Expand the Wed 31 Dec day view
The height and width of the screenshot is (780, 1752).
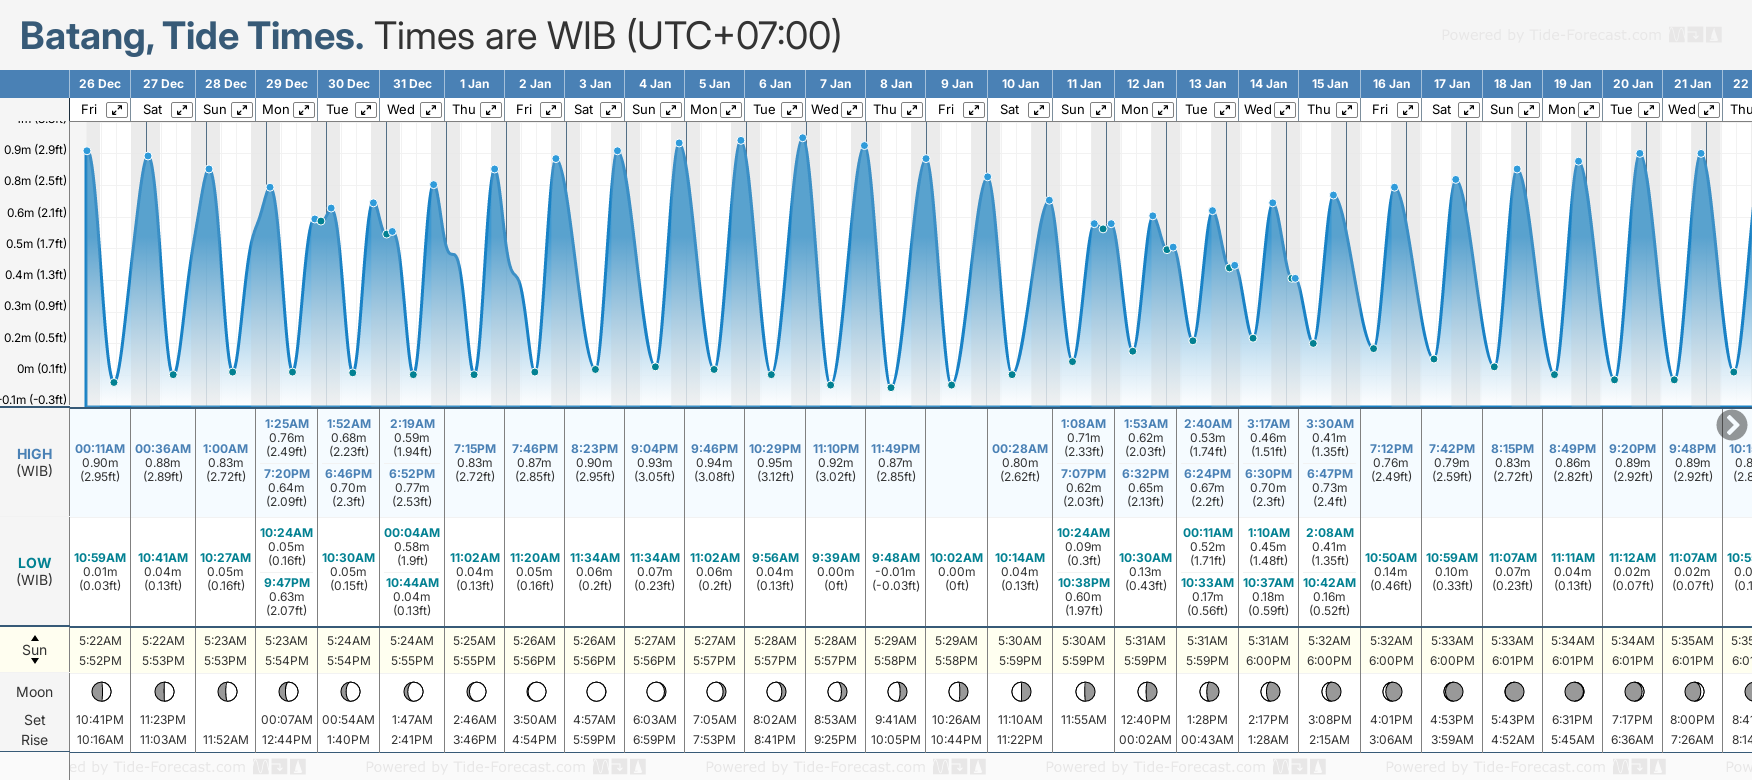pos(430,110)
